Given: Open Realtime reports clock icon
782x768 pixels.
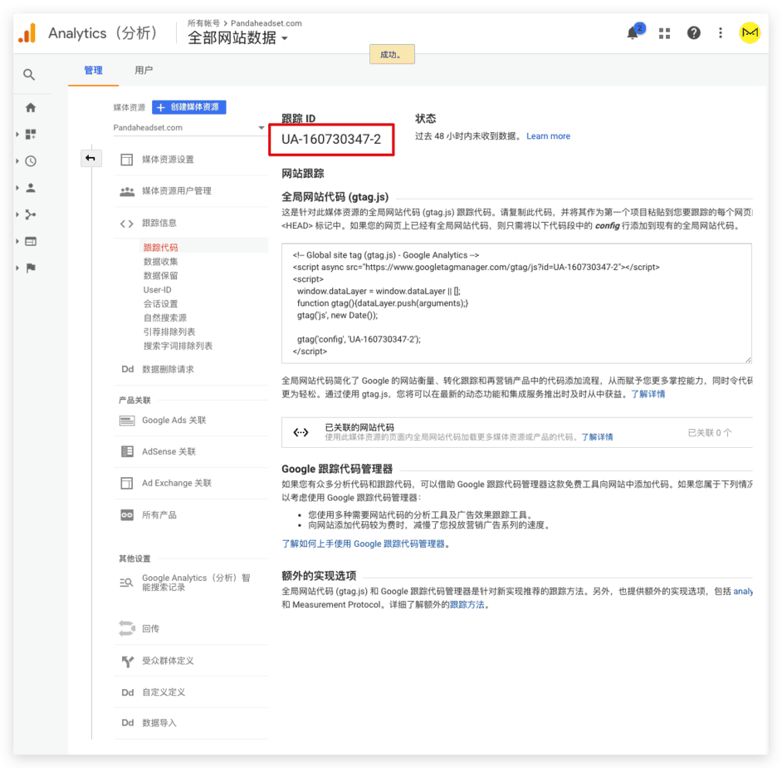Looking at the screenshot, I should point(31,161).
